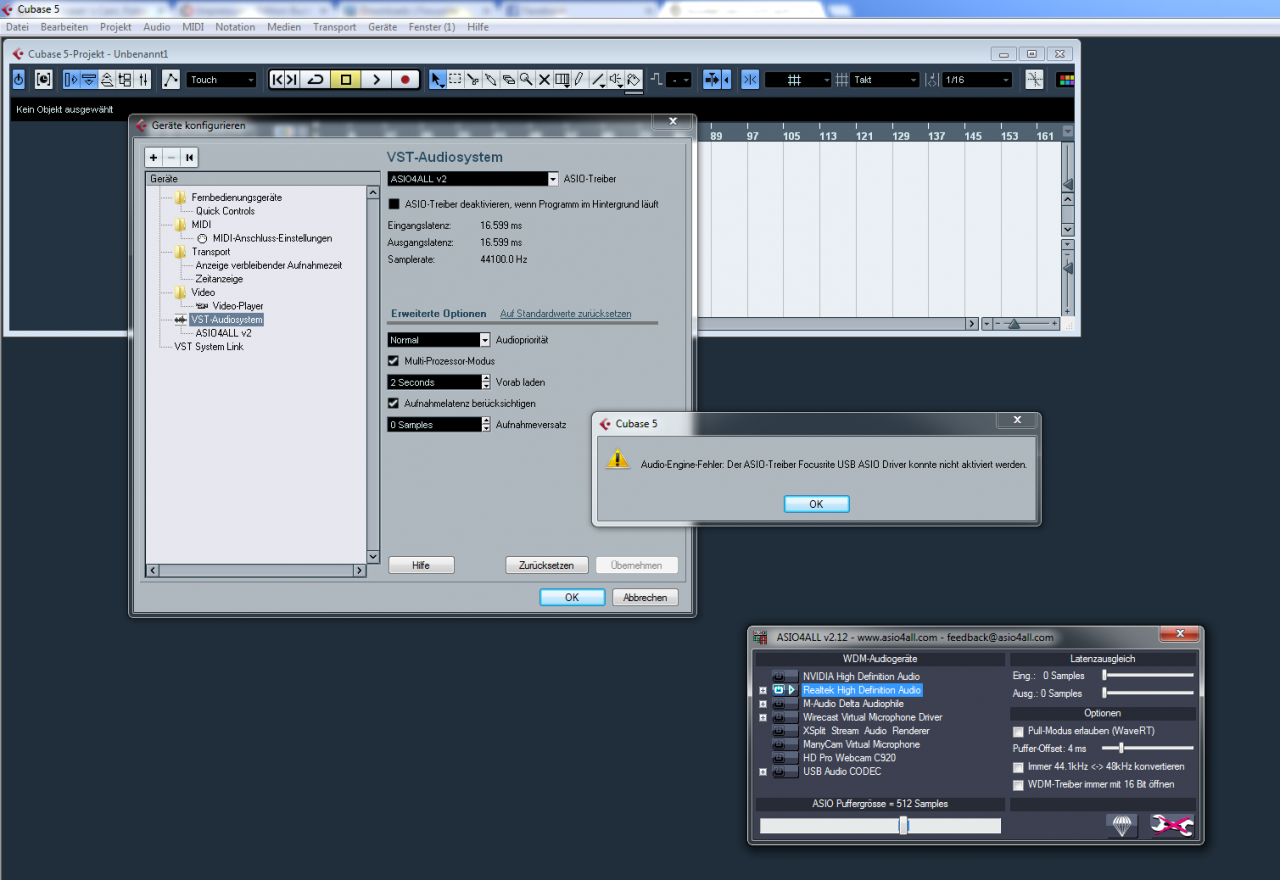Image resolution: width=1280 pixels, height=880 pixels.
Task: Open the Projekt menu
Action: [x=116, y=27]
